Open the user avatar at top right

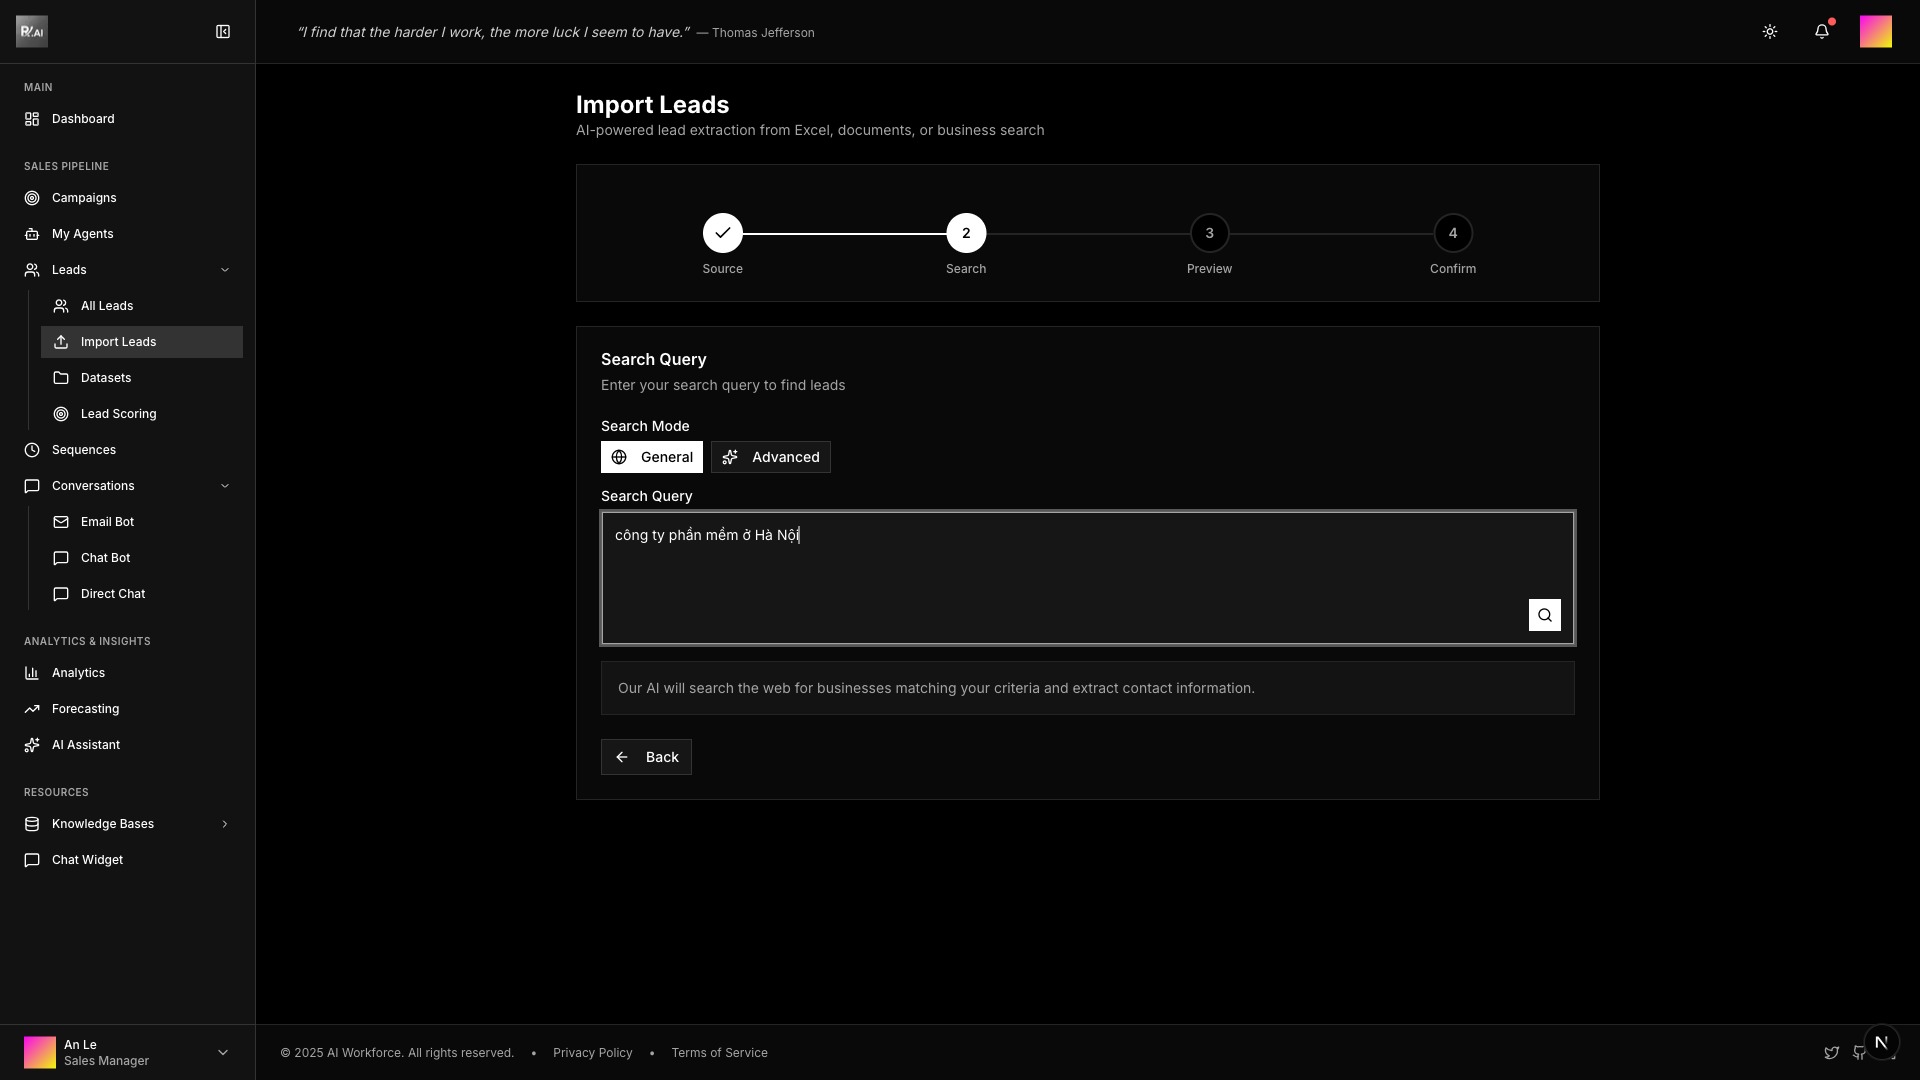(1875, 32)
